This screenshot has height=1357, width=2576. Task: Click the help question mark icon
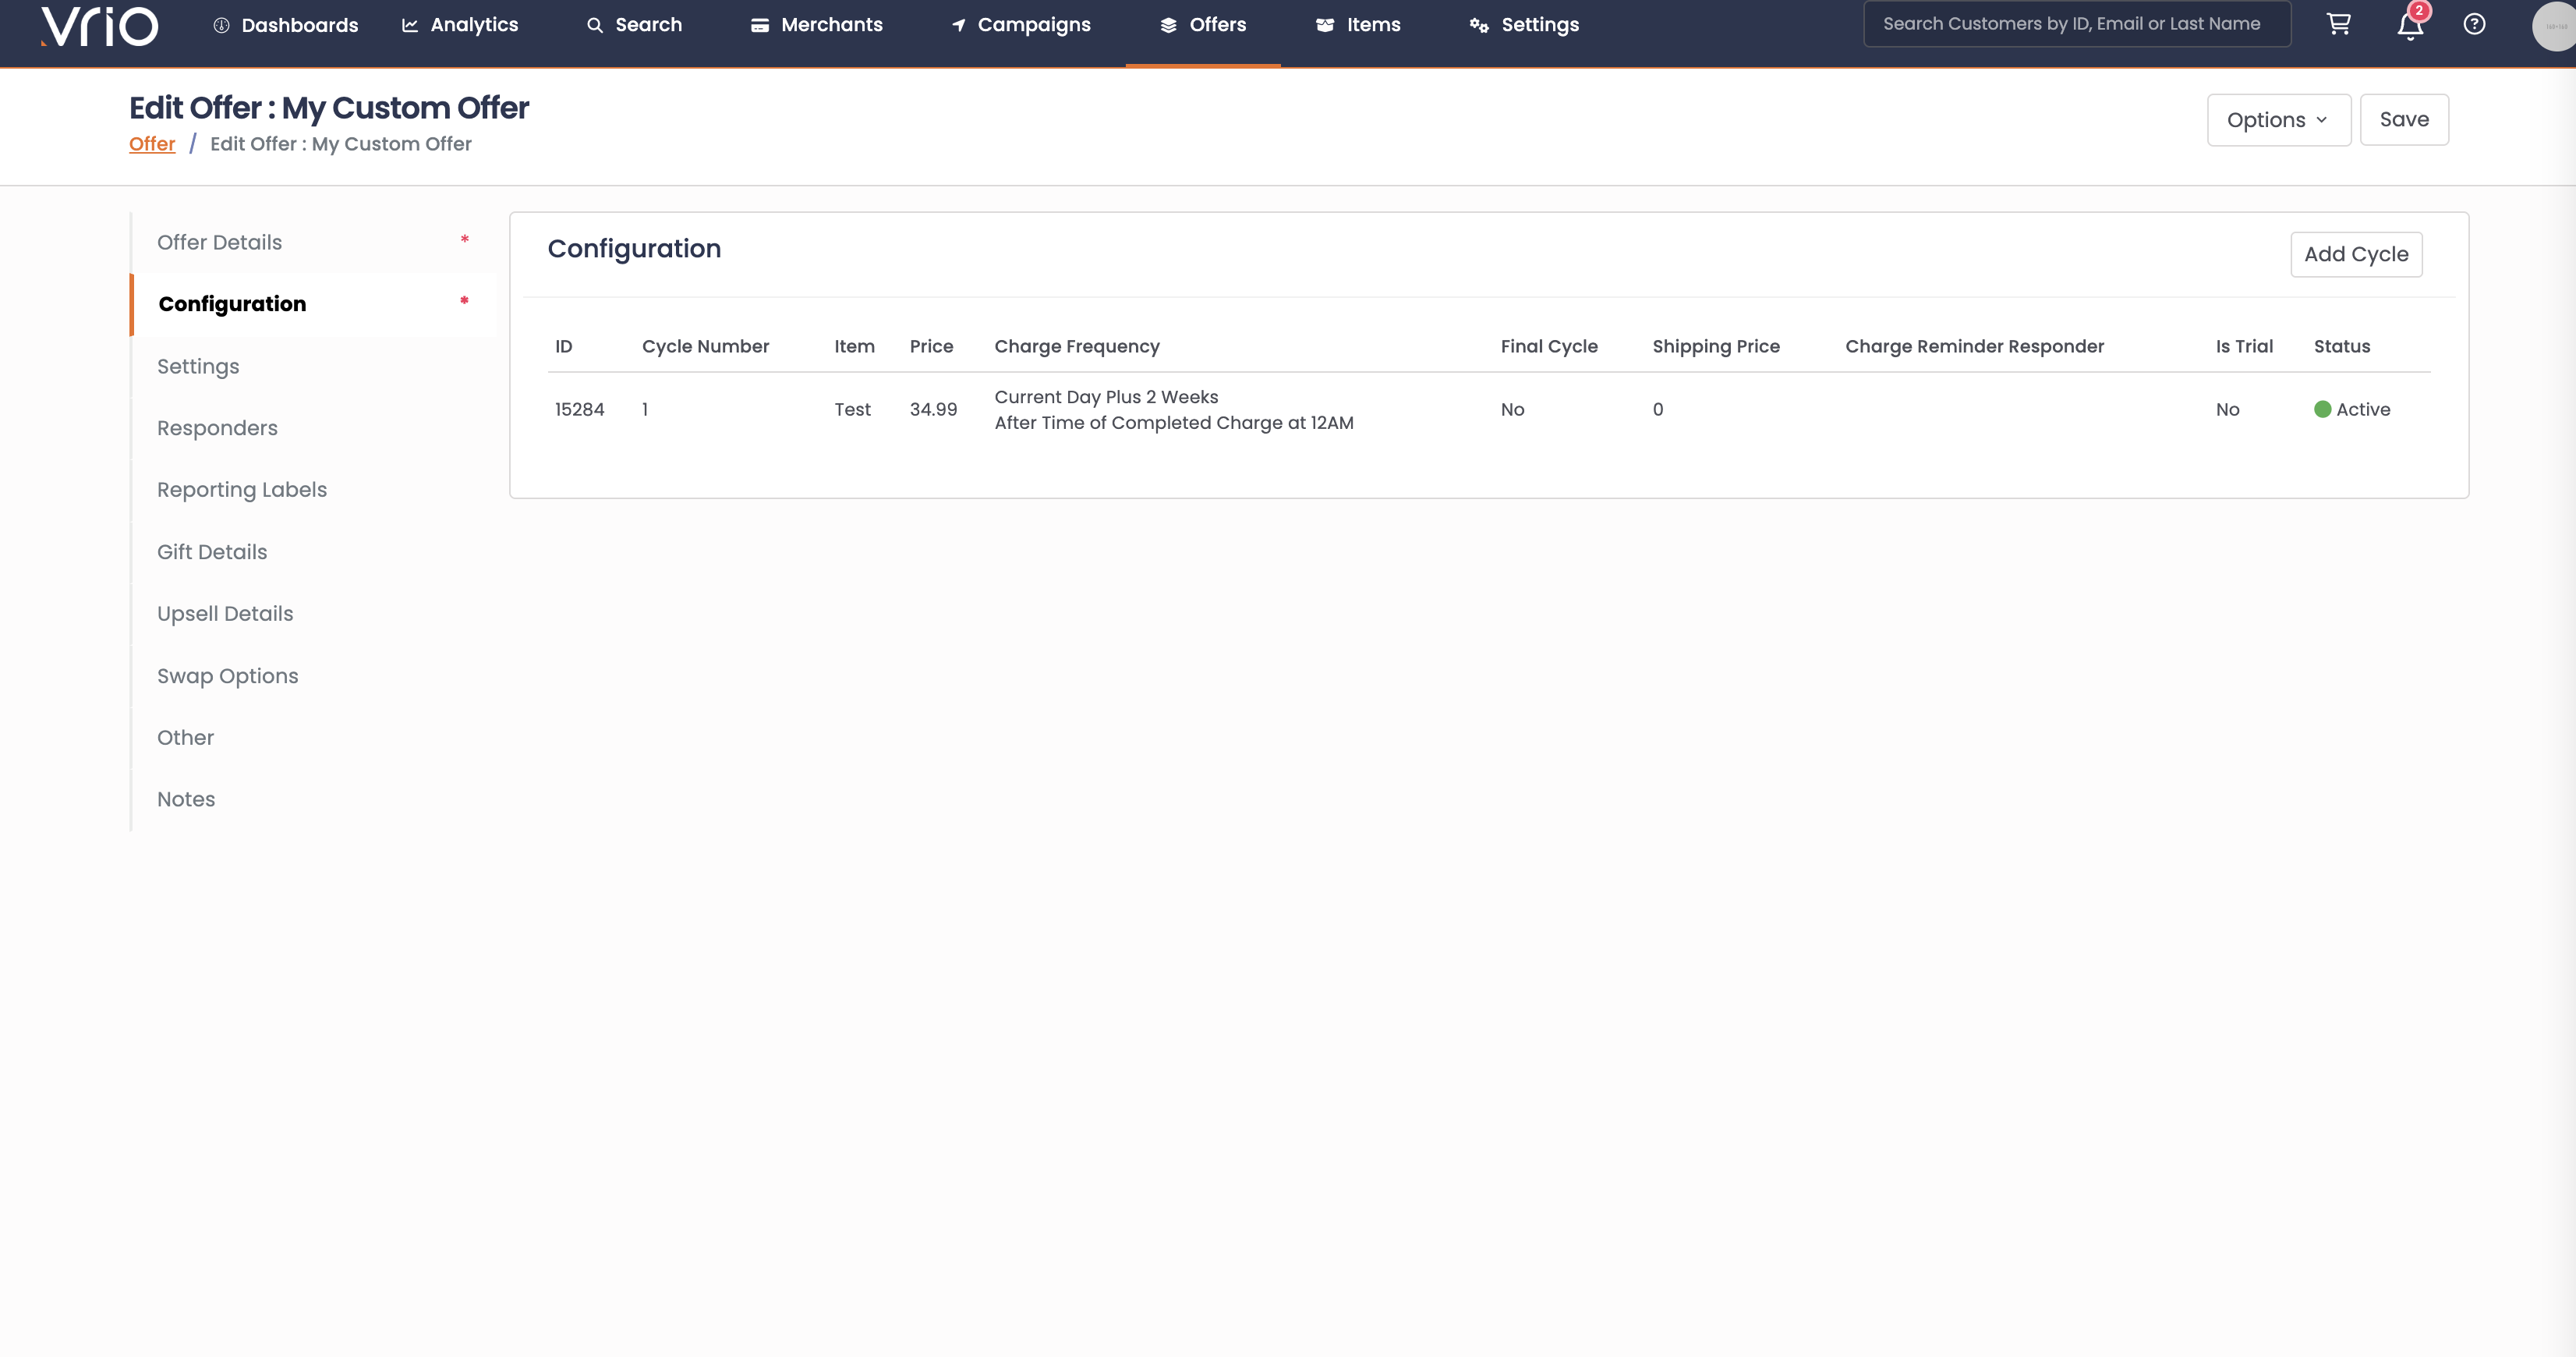pos(2474,24)
